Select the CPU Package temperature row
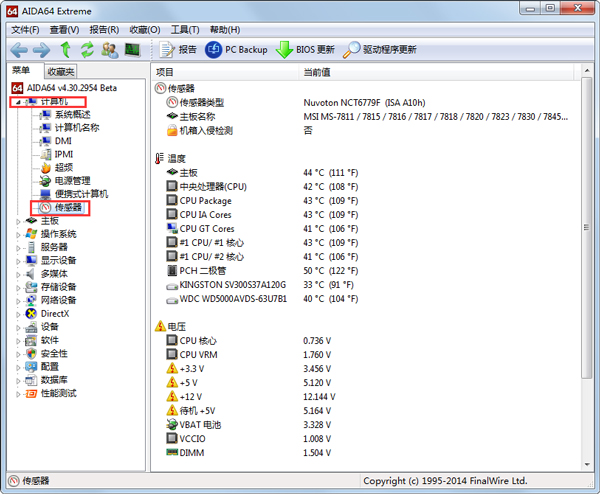The height and width of the screenshot is (494, 600). 366,201
